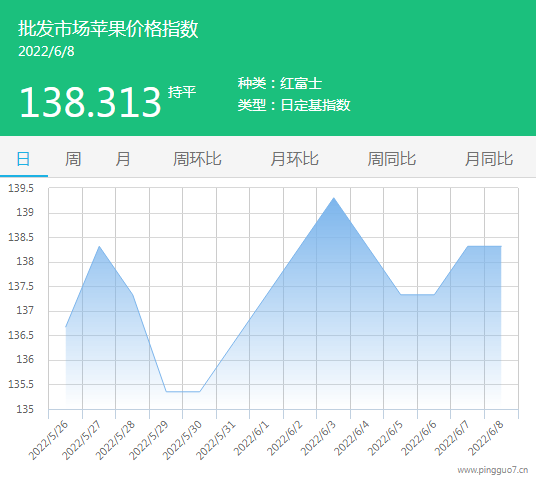Screen dimensions: 536x482
Task: Click the 139.5 y-axis label
Action: tap(21, 188)
